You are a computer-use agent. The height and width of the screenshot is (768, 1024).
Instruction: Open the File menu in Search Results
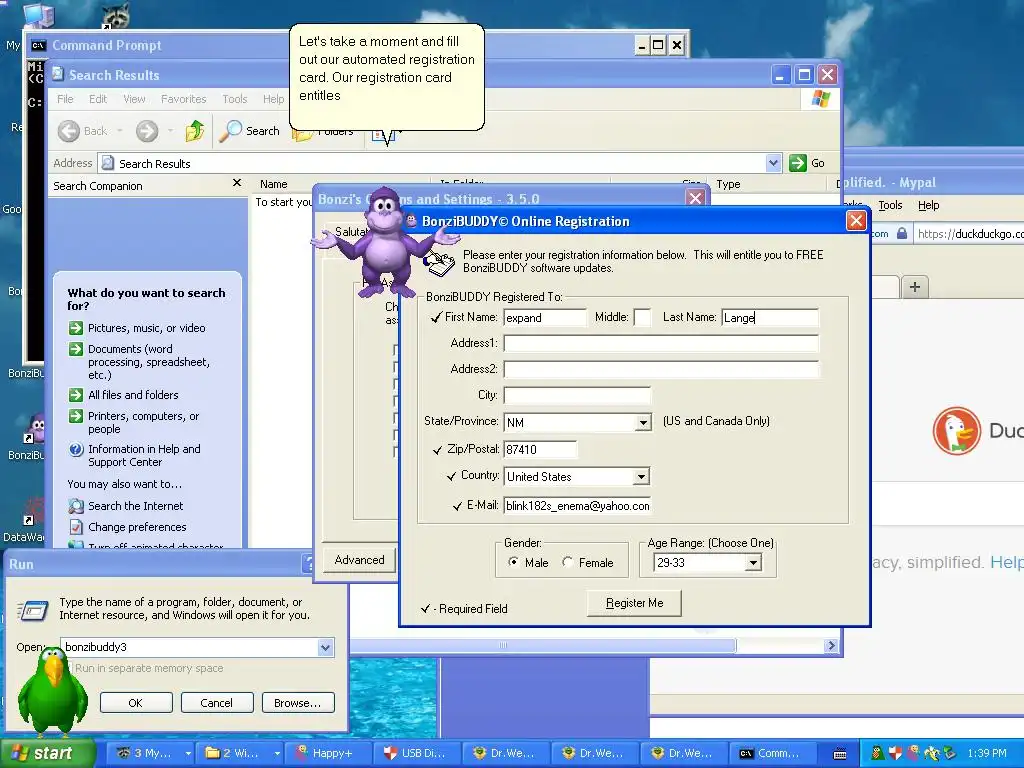point(65,99)
